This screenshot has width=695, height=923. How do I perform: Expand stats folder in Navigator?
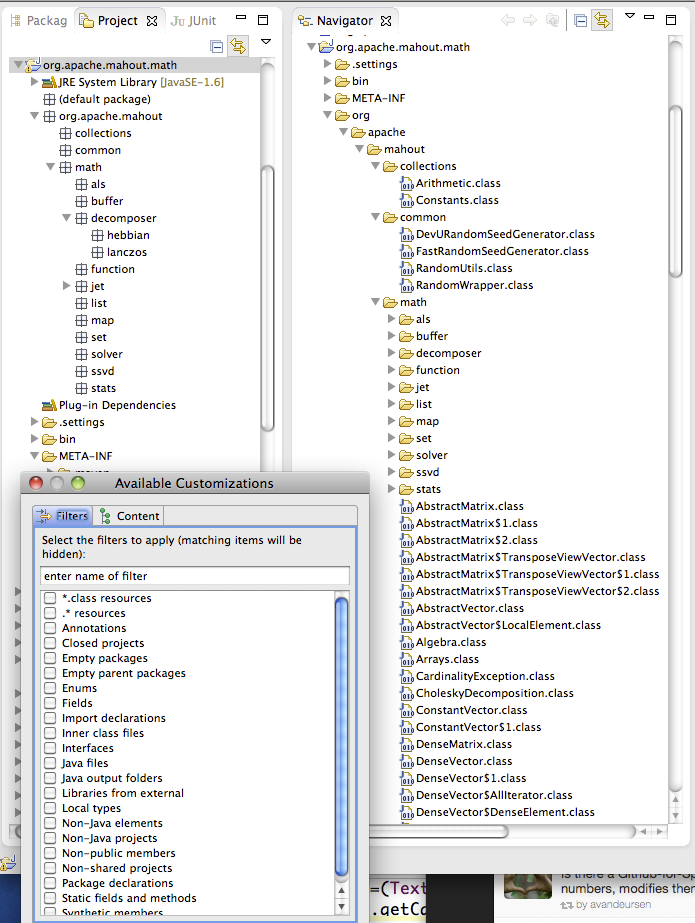tap(391, 489)
